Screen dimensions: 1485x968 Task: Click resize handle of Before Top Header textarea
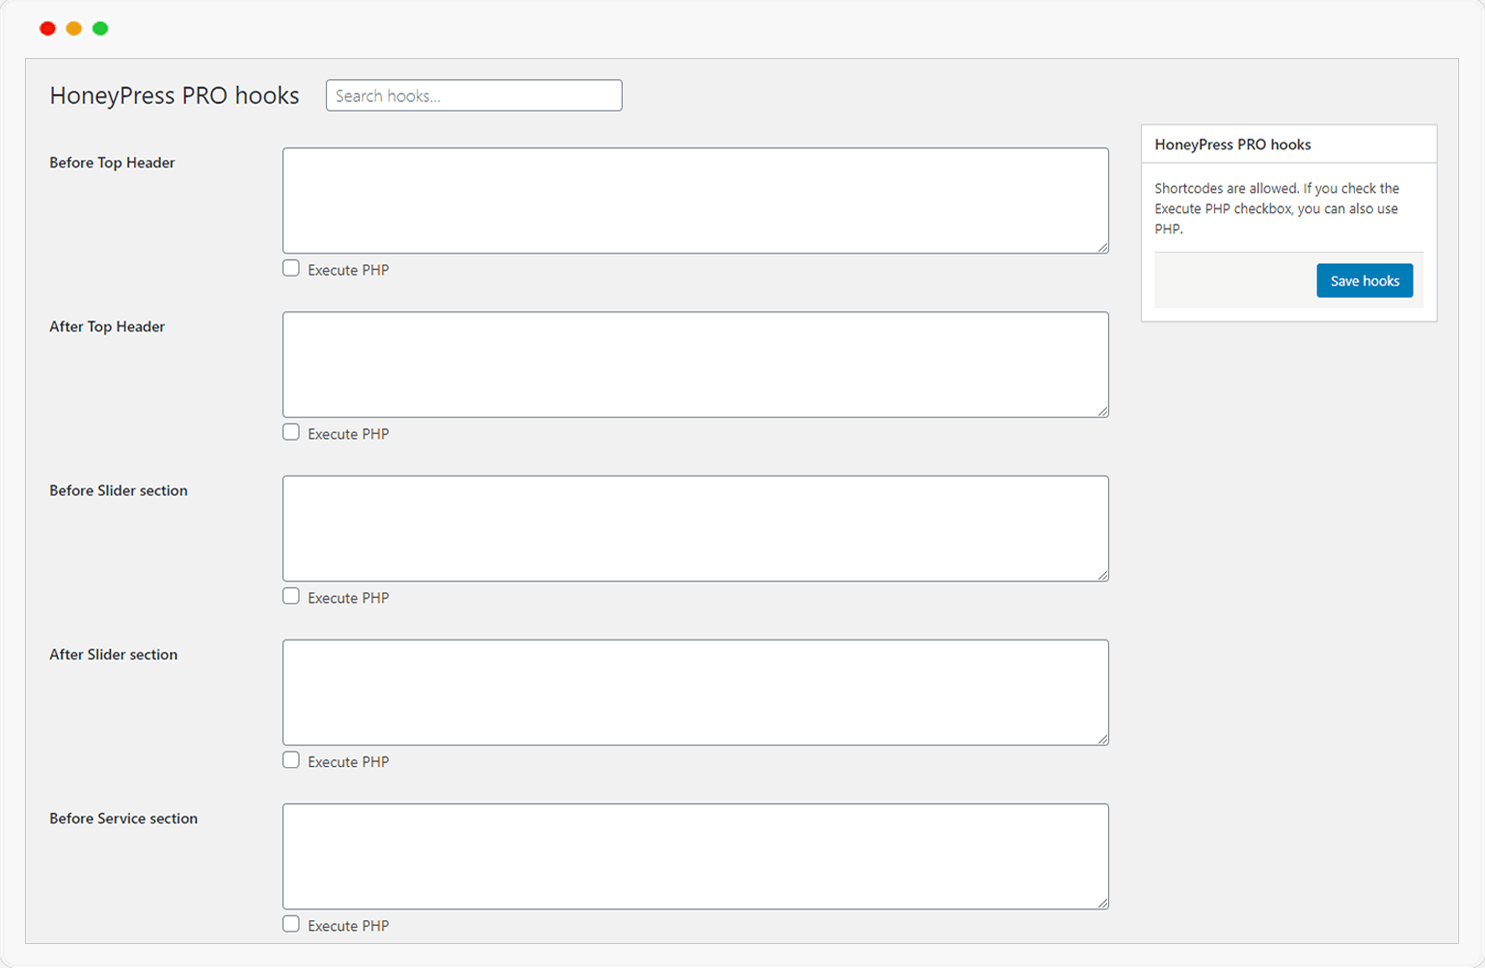[x=1102, y=247]
